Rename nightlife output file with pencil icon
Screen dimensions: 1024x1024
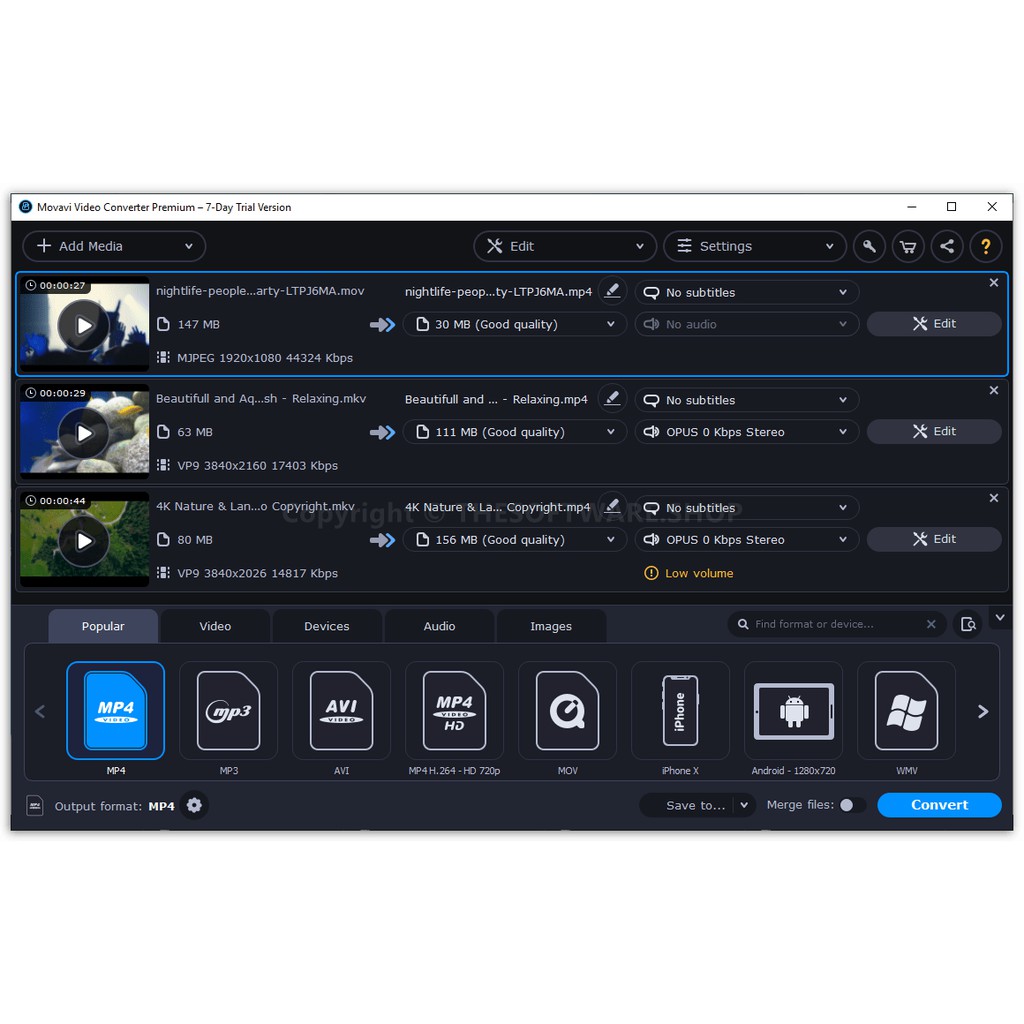click(613, 291)
